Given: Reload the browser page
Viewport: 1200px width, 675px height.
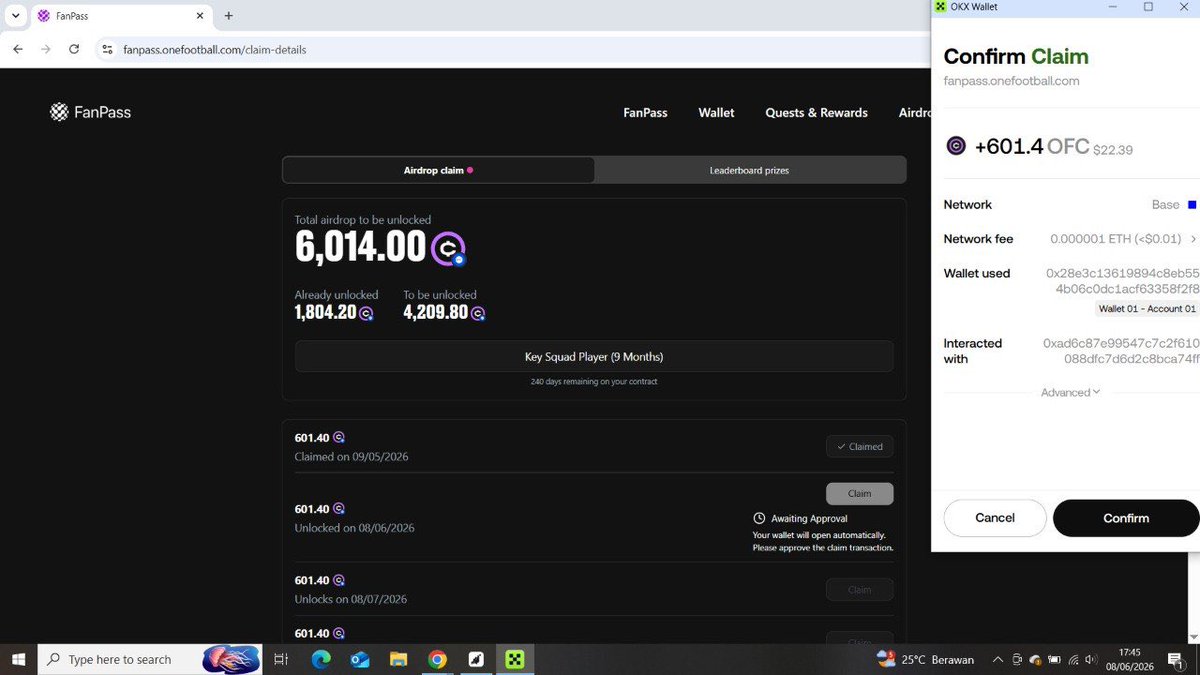Looking at the screenshot, I should 74,49.
